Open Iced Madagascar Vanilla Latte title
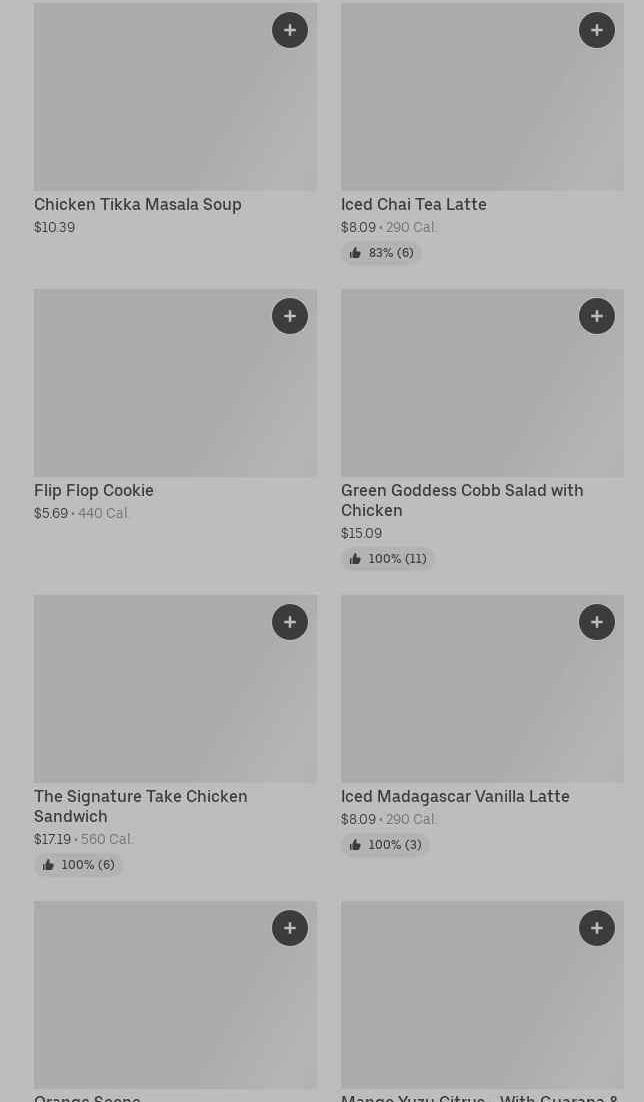 coord(455,796)
